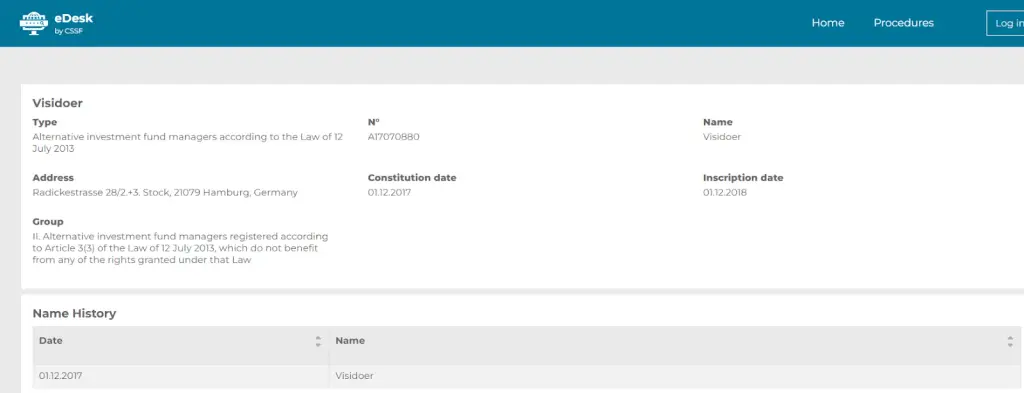Click the Name History section heading
The image size is (1024, 393).
coord(74,313)
